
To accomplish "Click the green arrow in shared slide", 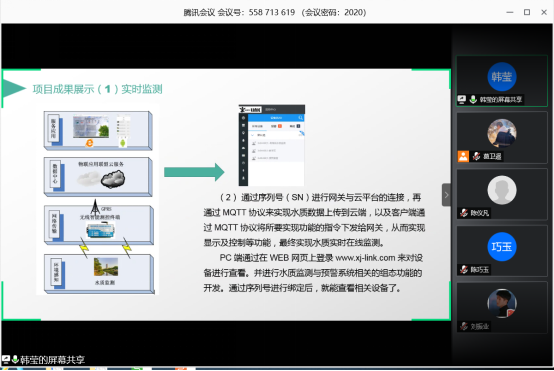I will click(x=194, y=172).
